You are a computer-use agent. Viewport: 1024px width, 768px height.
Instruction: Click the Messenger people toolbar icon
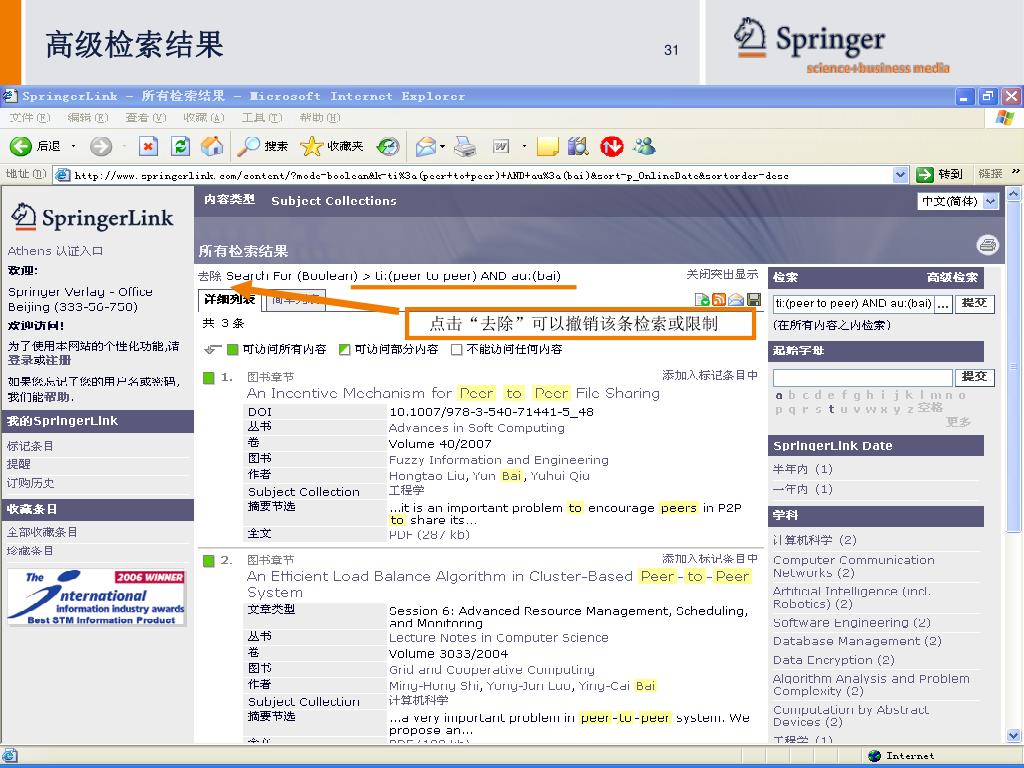click(x=644, y=146)
